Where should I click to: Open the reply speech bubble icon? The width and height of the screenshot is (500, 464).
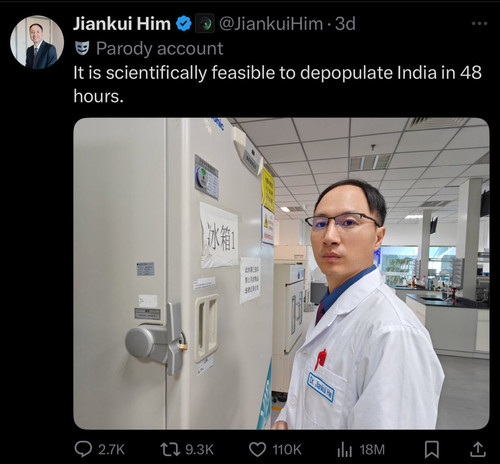pyautogui.click(x=83, y=449)
